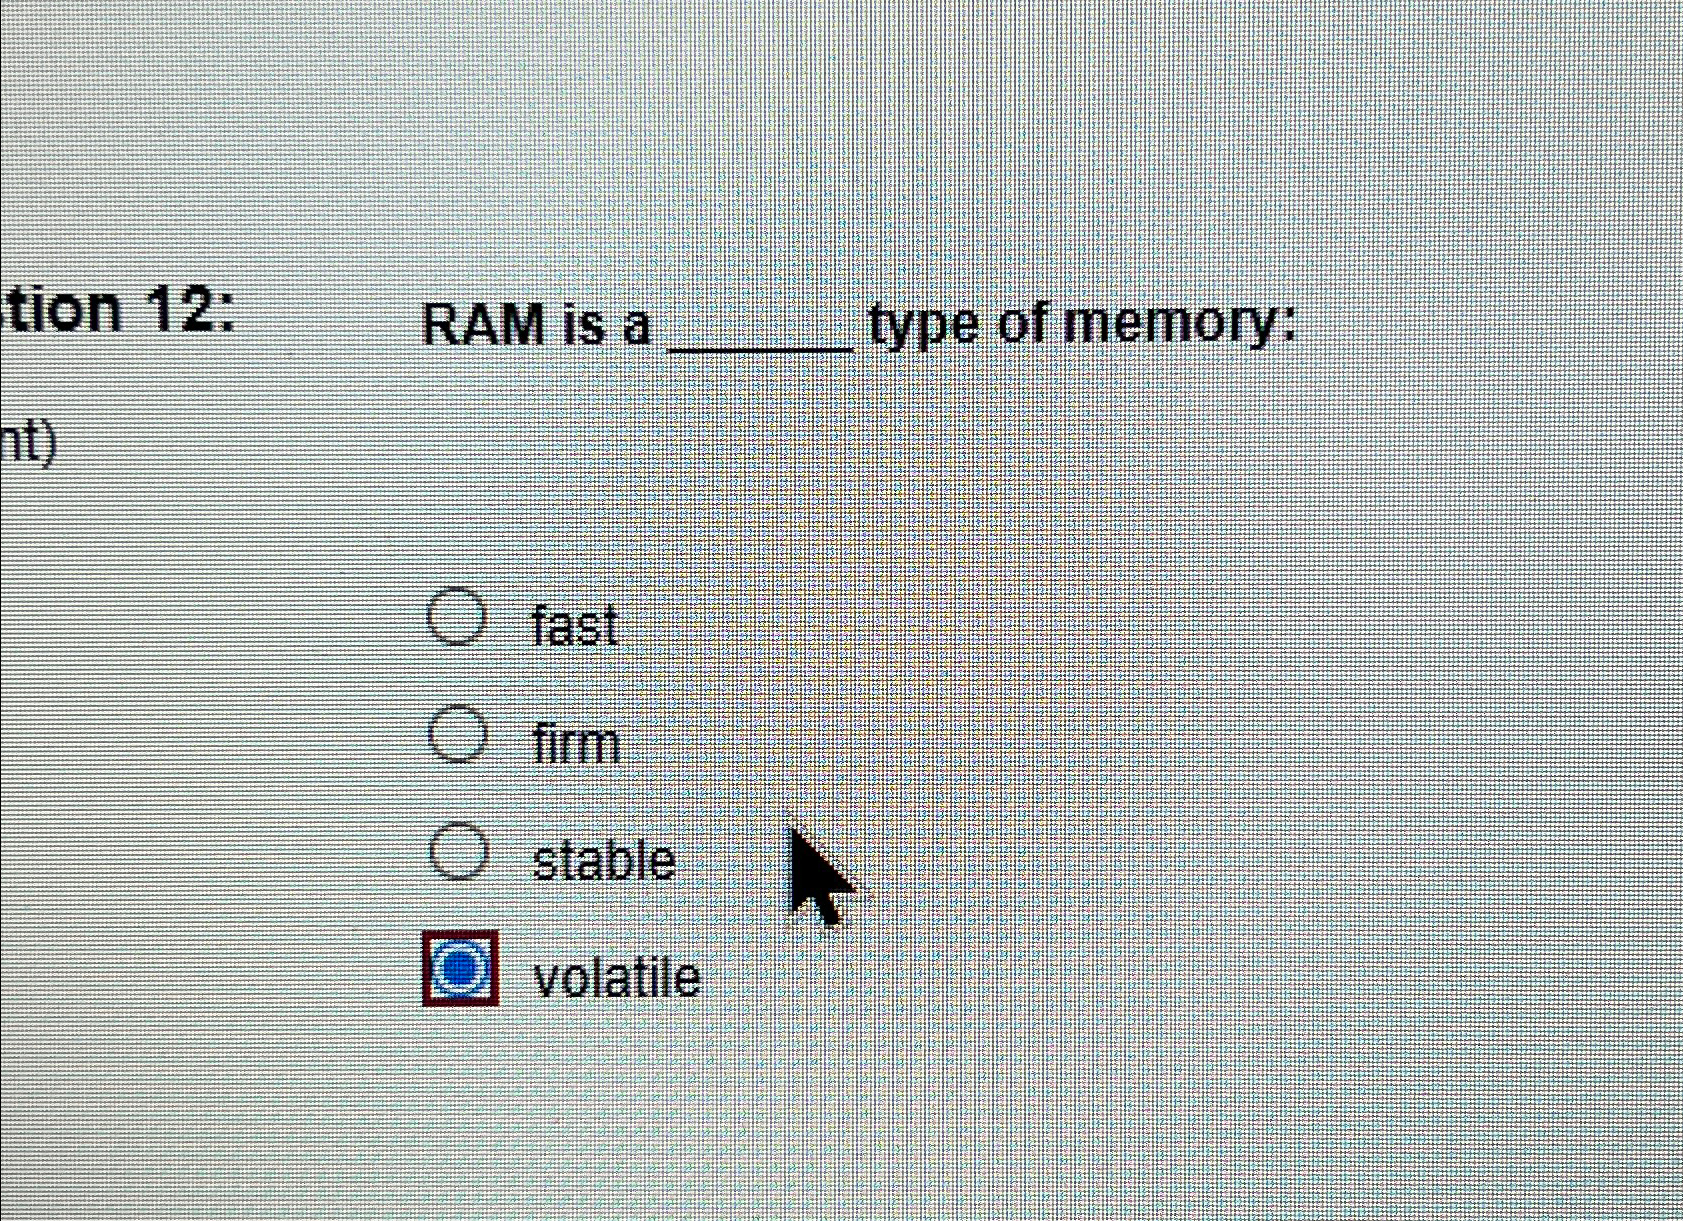Click the "nt)" text fragment on the left

[25, 447]
